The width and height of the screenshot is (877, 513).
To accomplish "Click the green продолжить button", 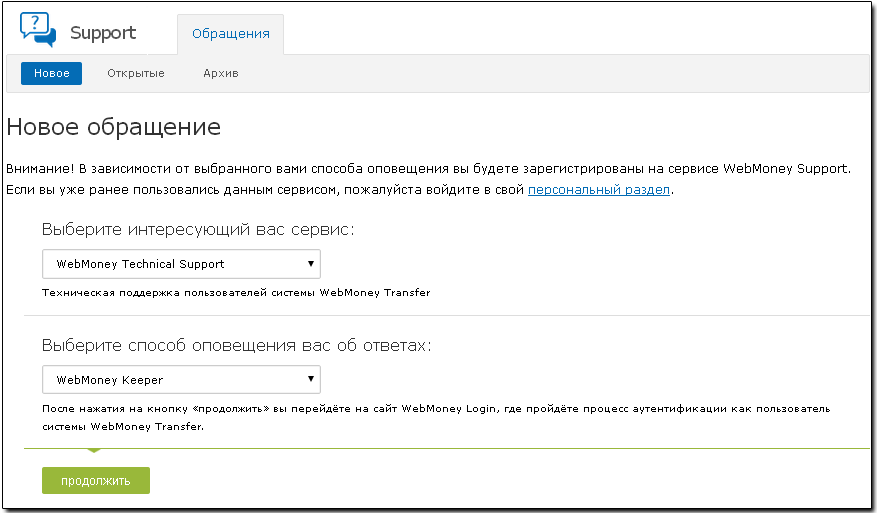I will coord(96,481).
